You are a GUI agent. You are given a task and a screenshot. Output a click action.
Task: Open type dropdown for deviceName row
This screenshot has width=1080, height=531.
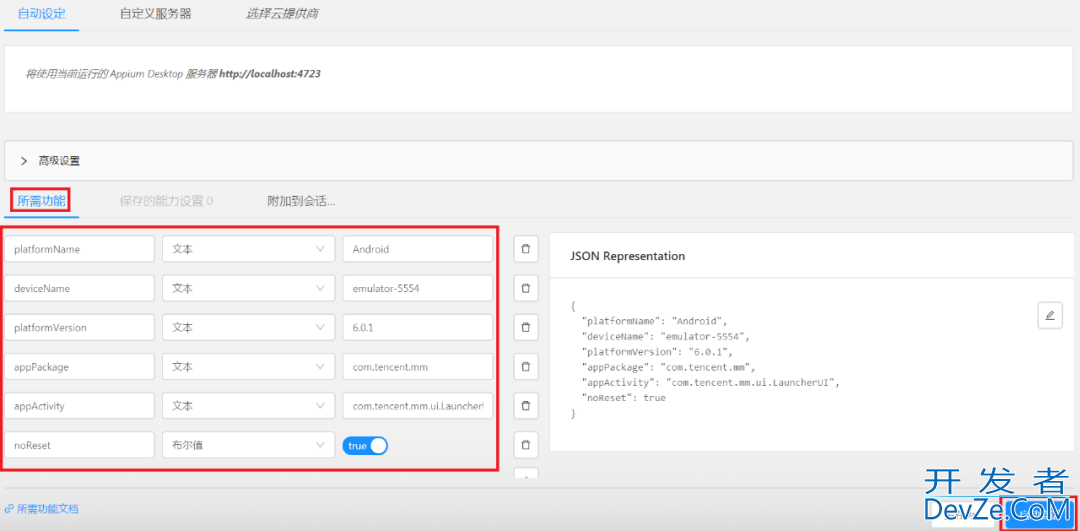coord(249,289)
